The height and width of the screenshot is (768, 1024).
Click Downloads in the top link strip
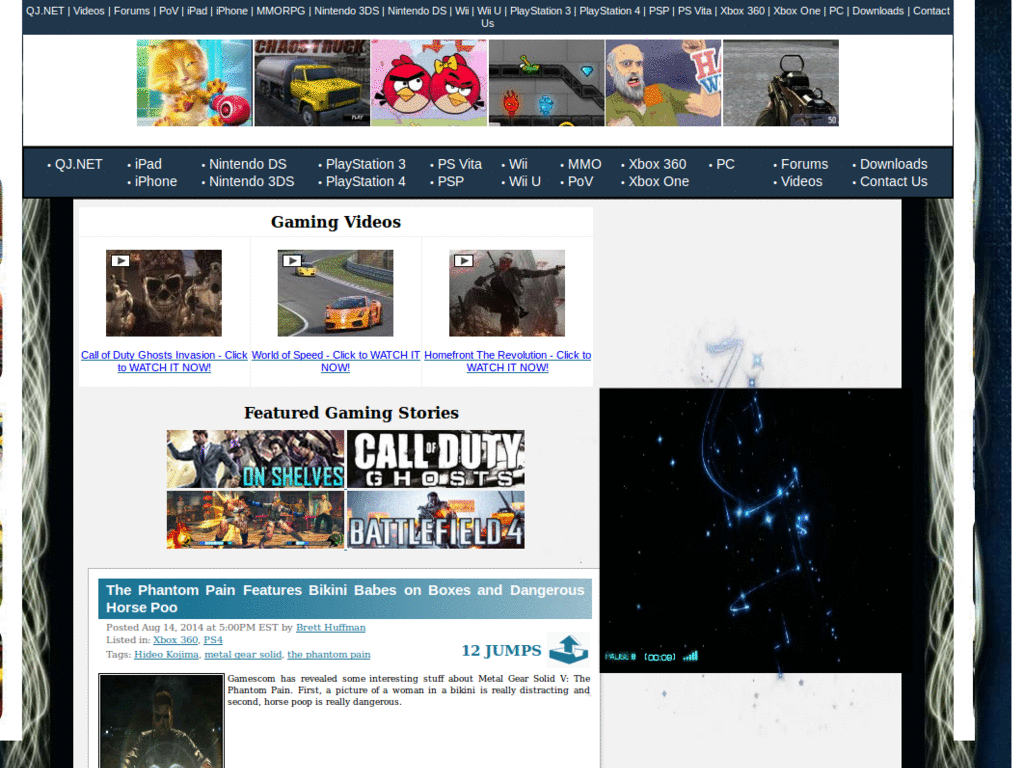coord(878,11)
